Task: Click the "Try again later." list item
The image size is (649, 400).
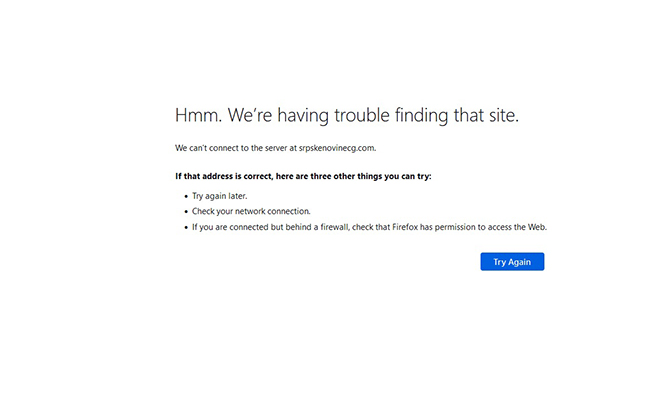Action: point(219,196)
